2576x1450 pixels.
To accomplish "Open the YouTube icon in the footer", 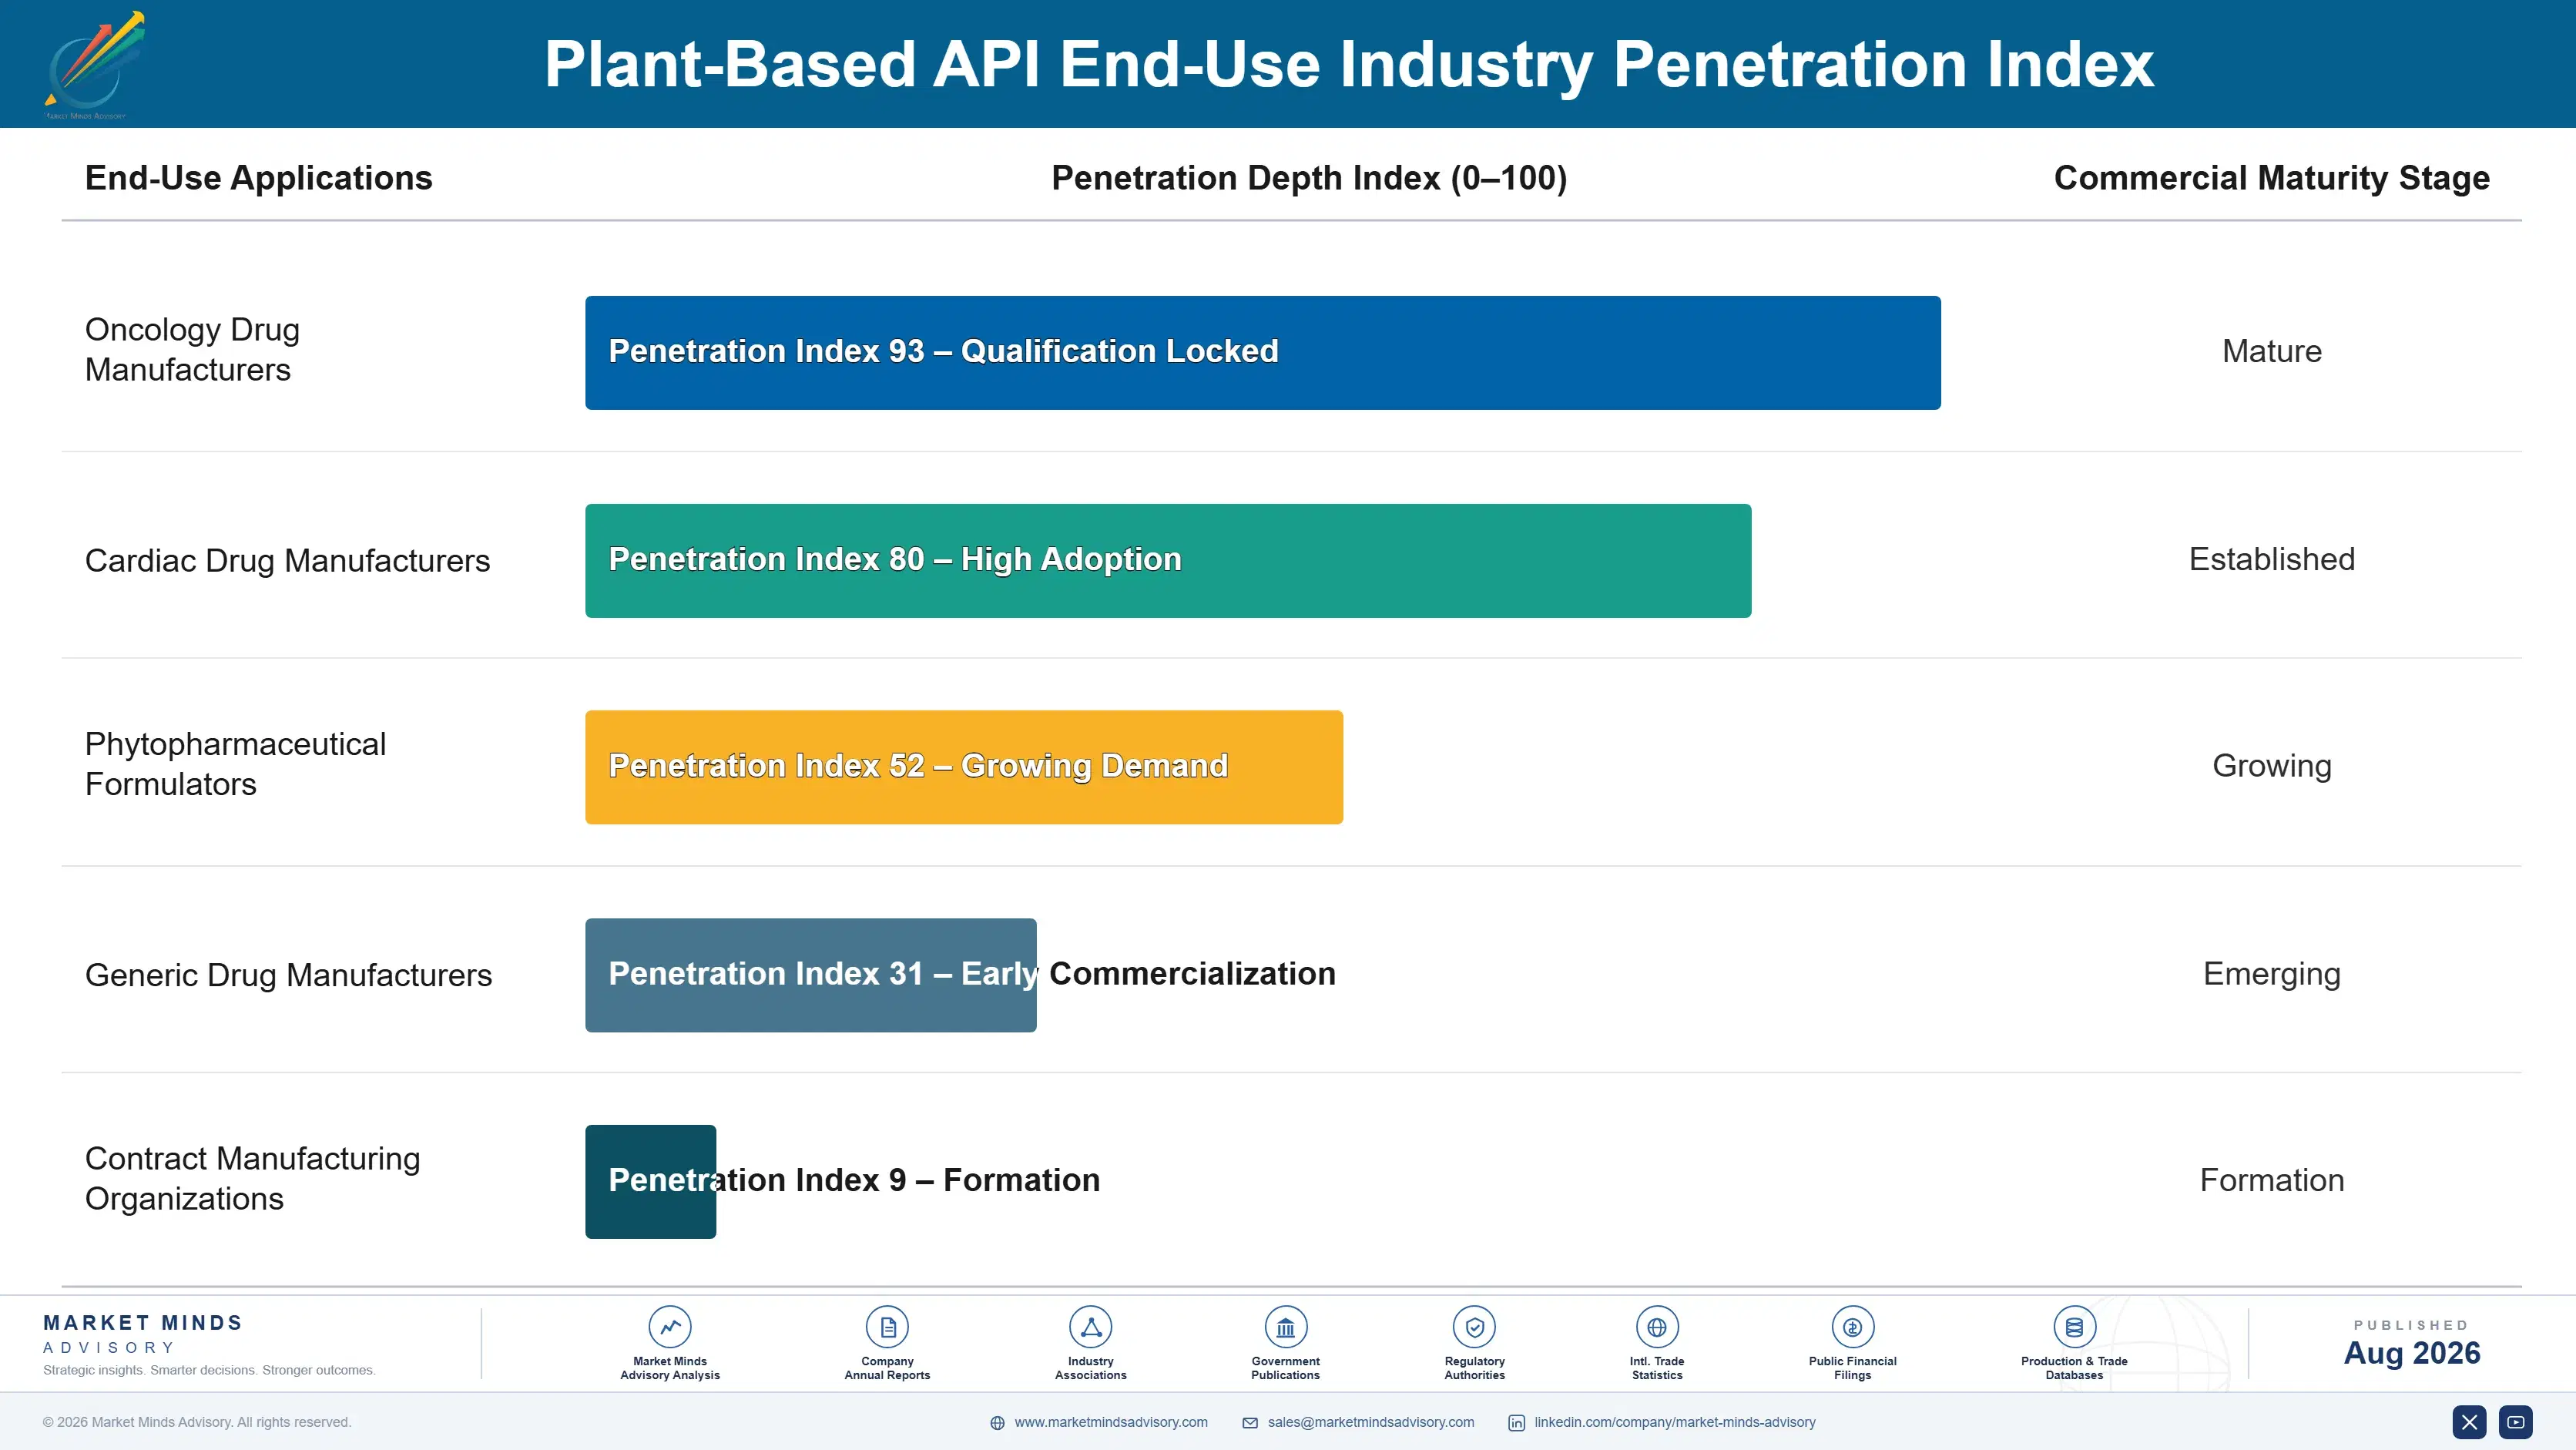I will pyautogui.click(x=2515, y=1422).
